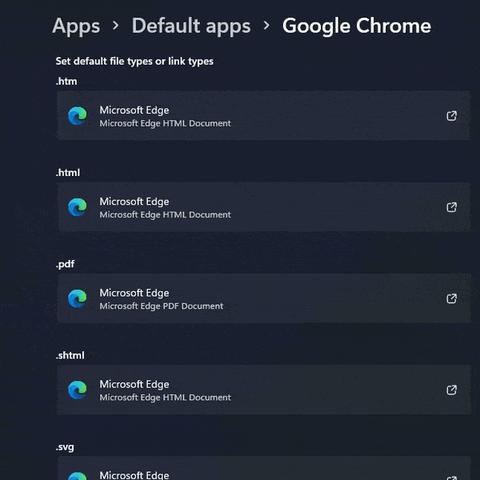Open the external link icon for .shtml
Image resolution: width=480 pixels, height=480 pixels.
pyautogui.click(x=451, y=390)
